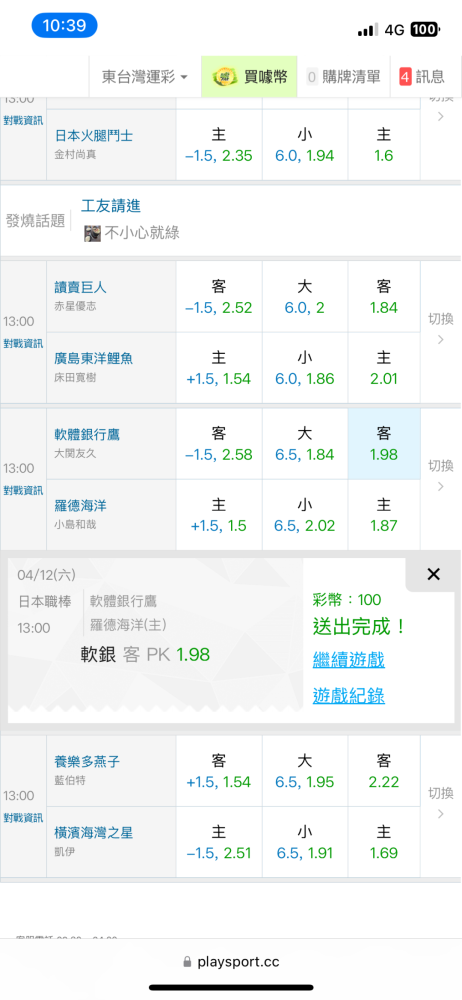
Task: Click the 發燒話題 label
Action: click(x=36, y=221)
